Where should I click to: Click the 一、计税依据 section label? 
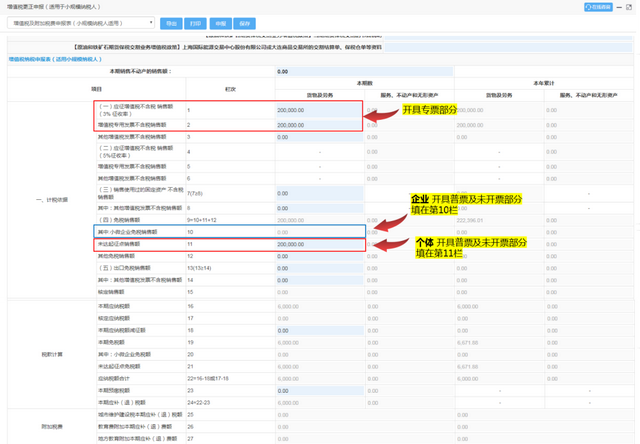(x=52, y=200)
